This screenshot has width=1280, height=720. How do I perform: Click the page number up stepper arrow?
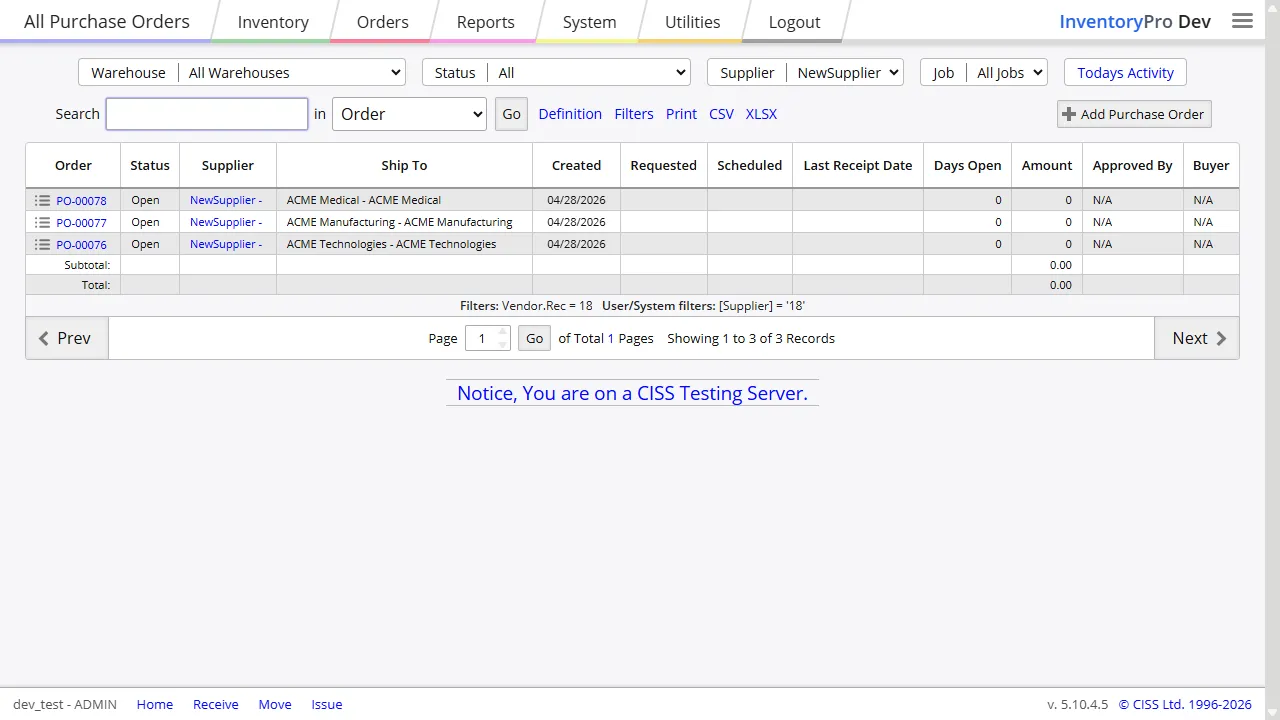coord(501,332)
